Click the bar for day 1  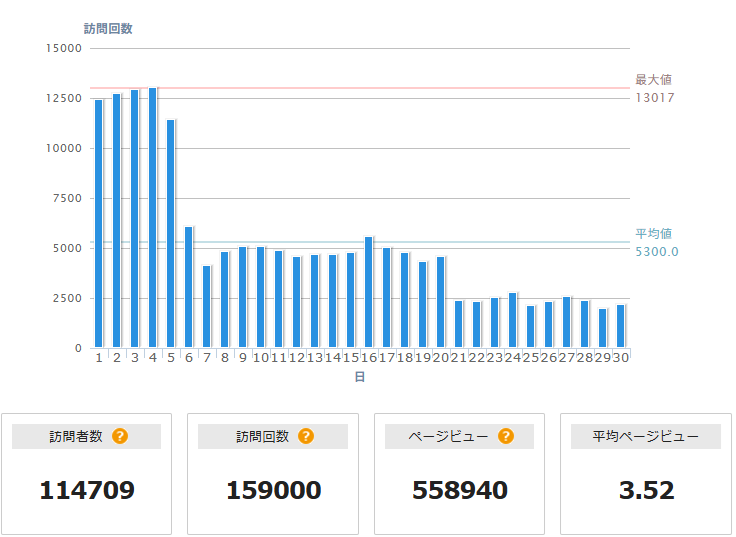[98, 223]
